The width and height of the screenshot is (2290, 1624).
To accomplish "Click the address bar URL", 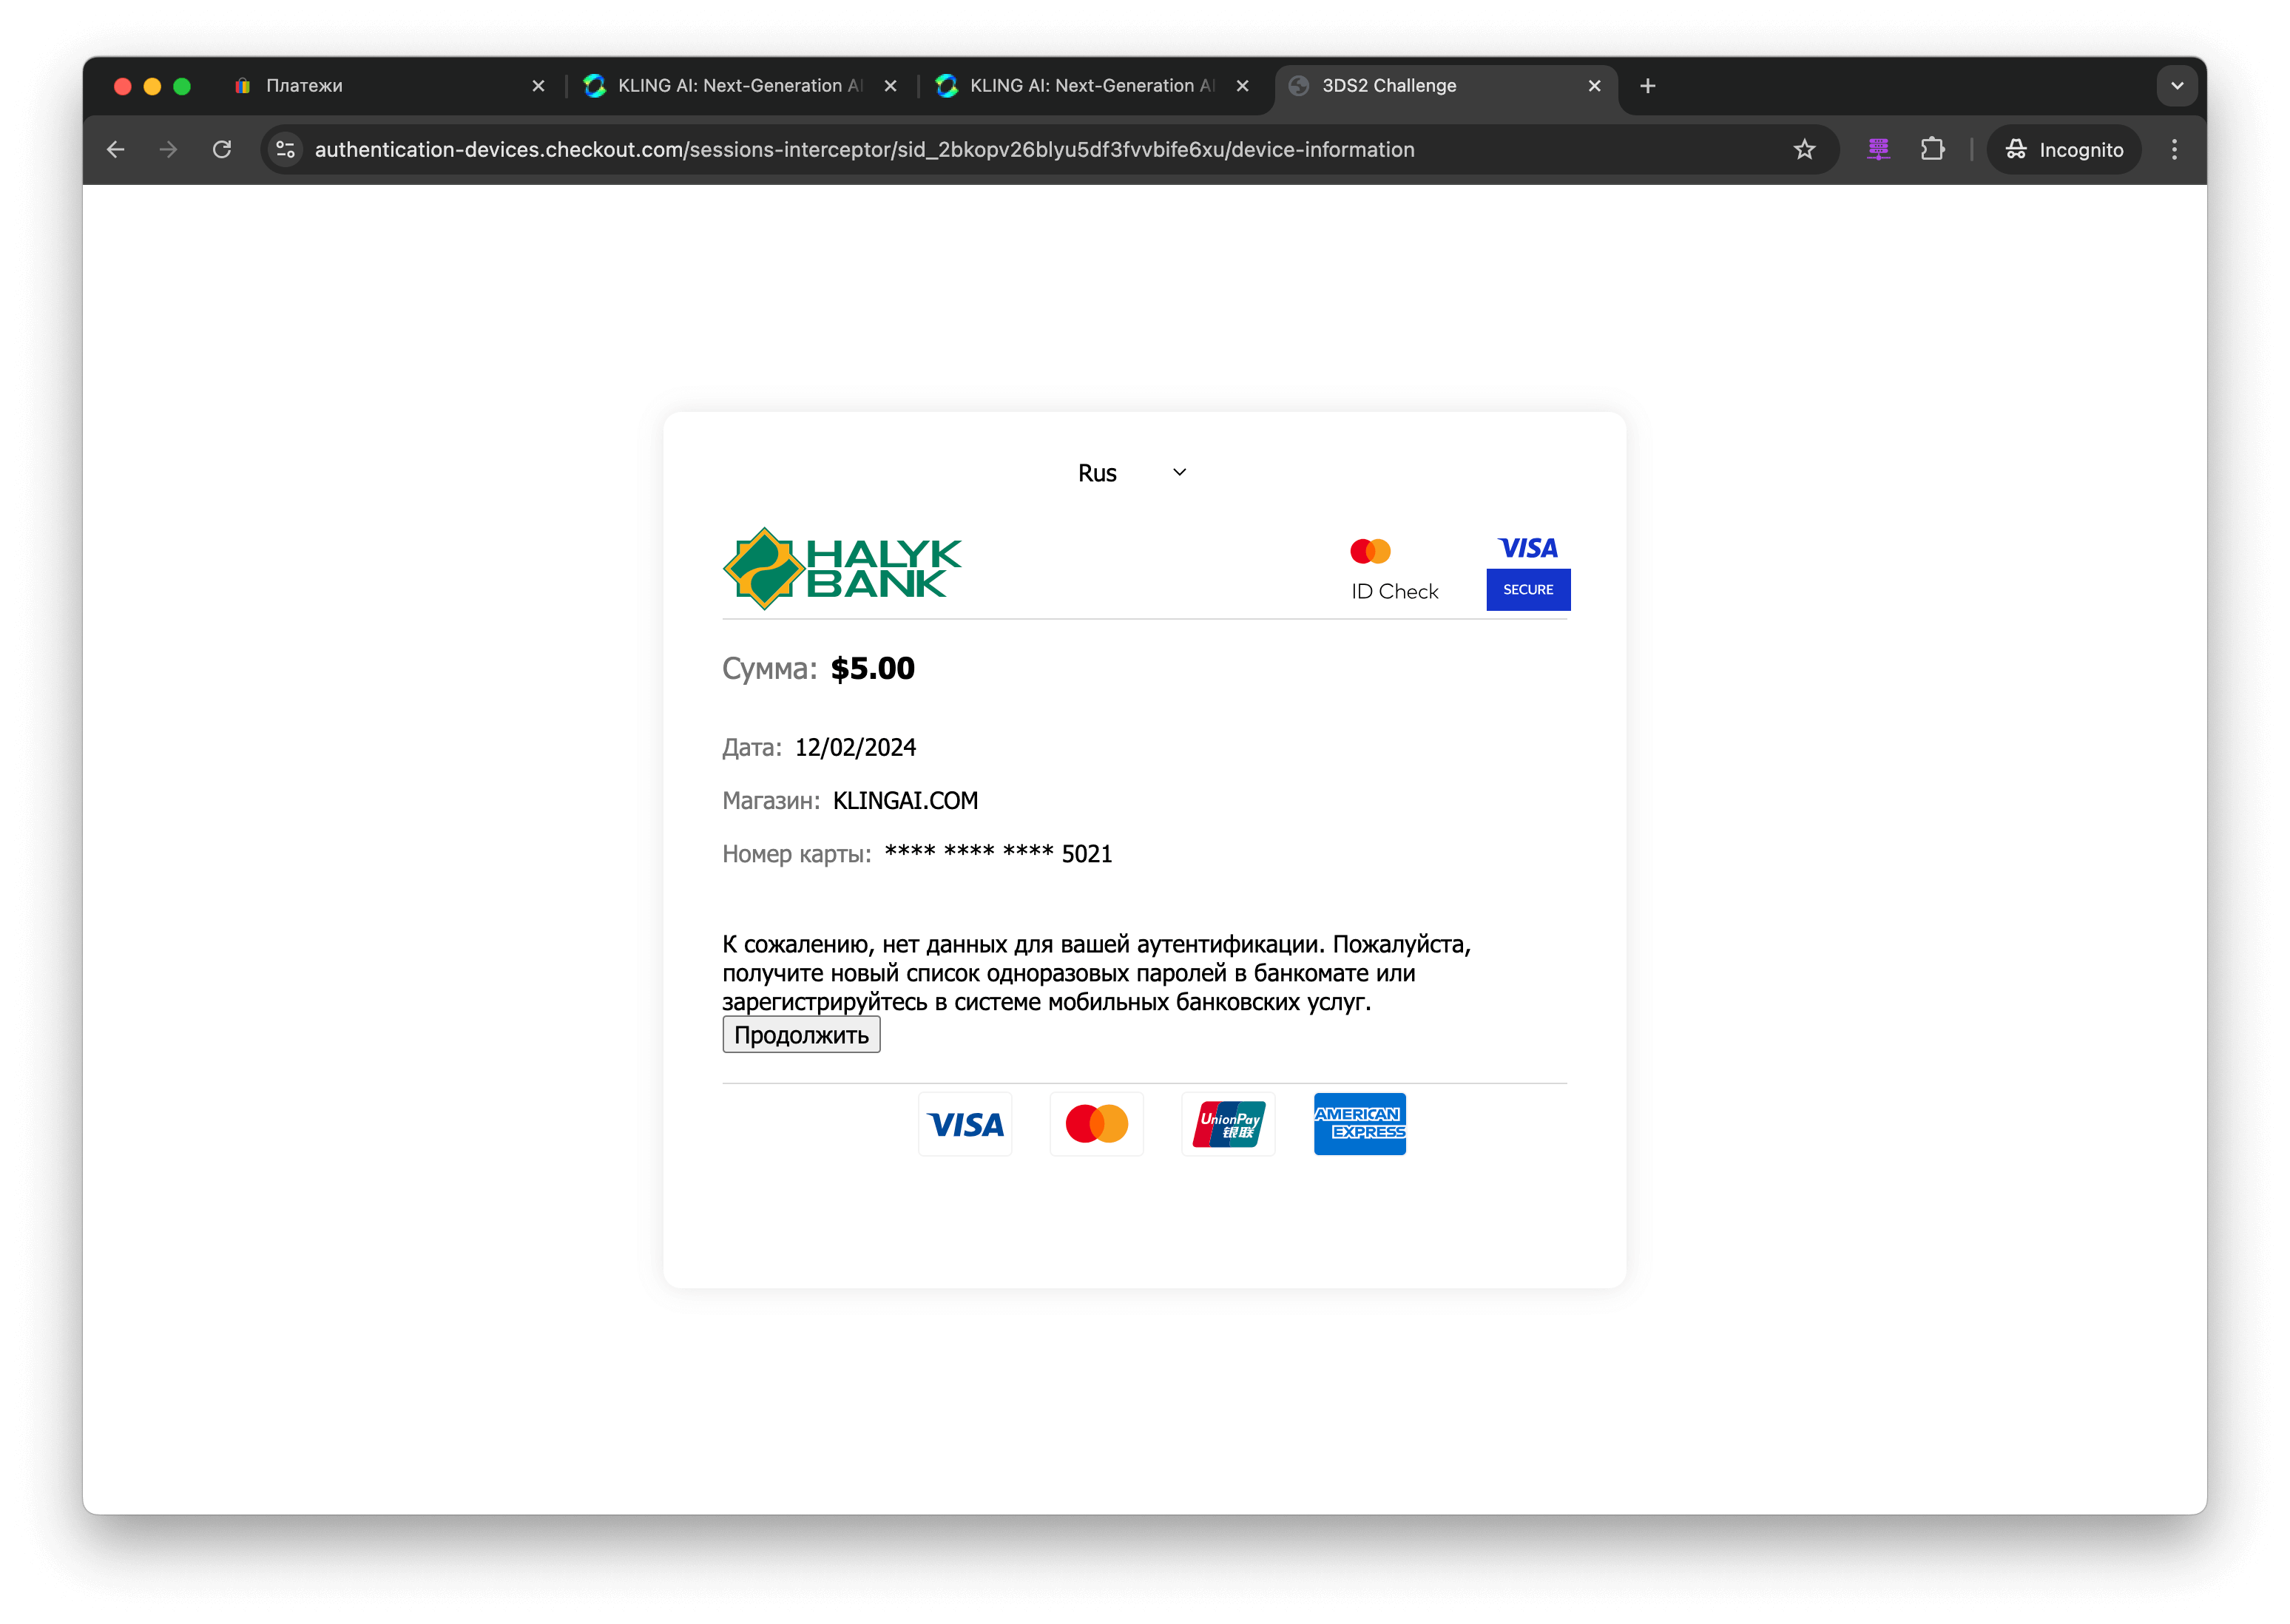I will 864,150.
